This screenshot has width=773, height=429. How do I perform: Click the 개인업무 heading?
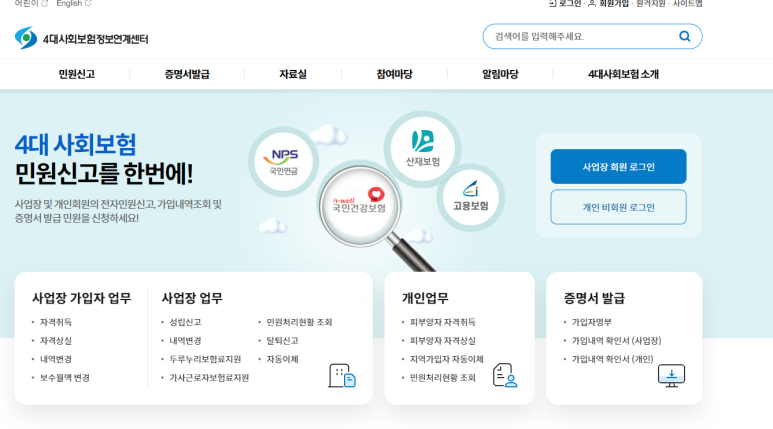pyautogui.click(x=425, y=298)
